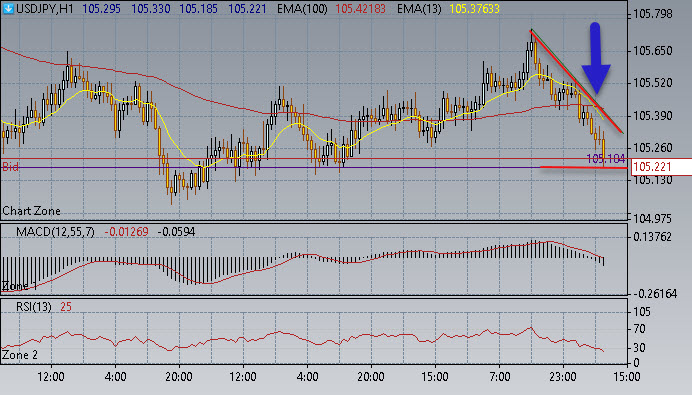
Task: Click the 105.650 price axis label
Action: 653,51
